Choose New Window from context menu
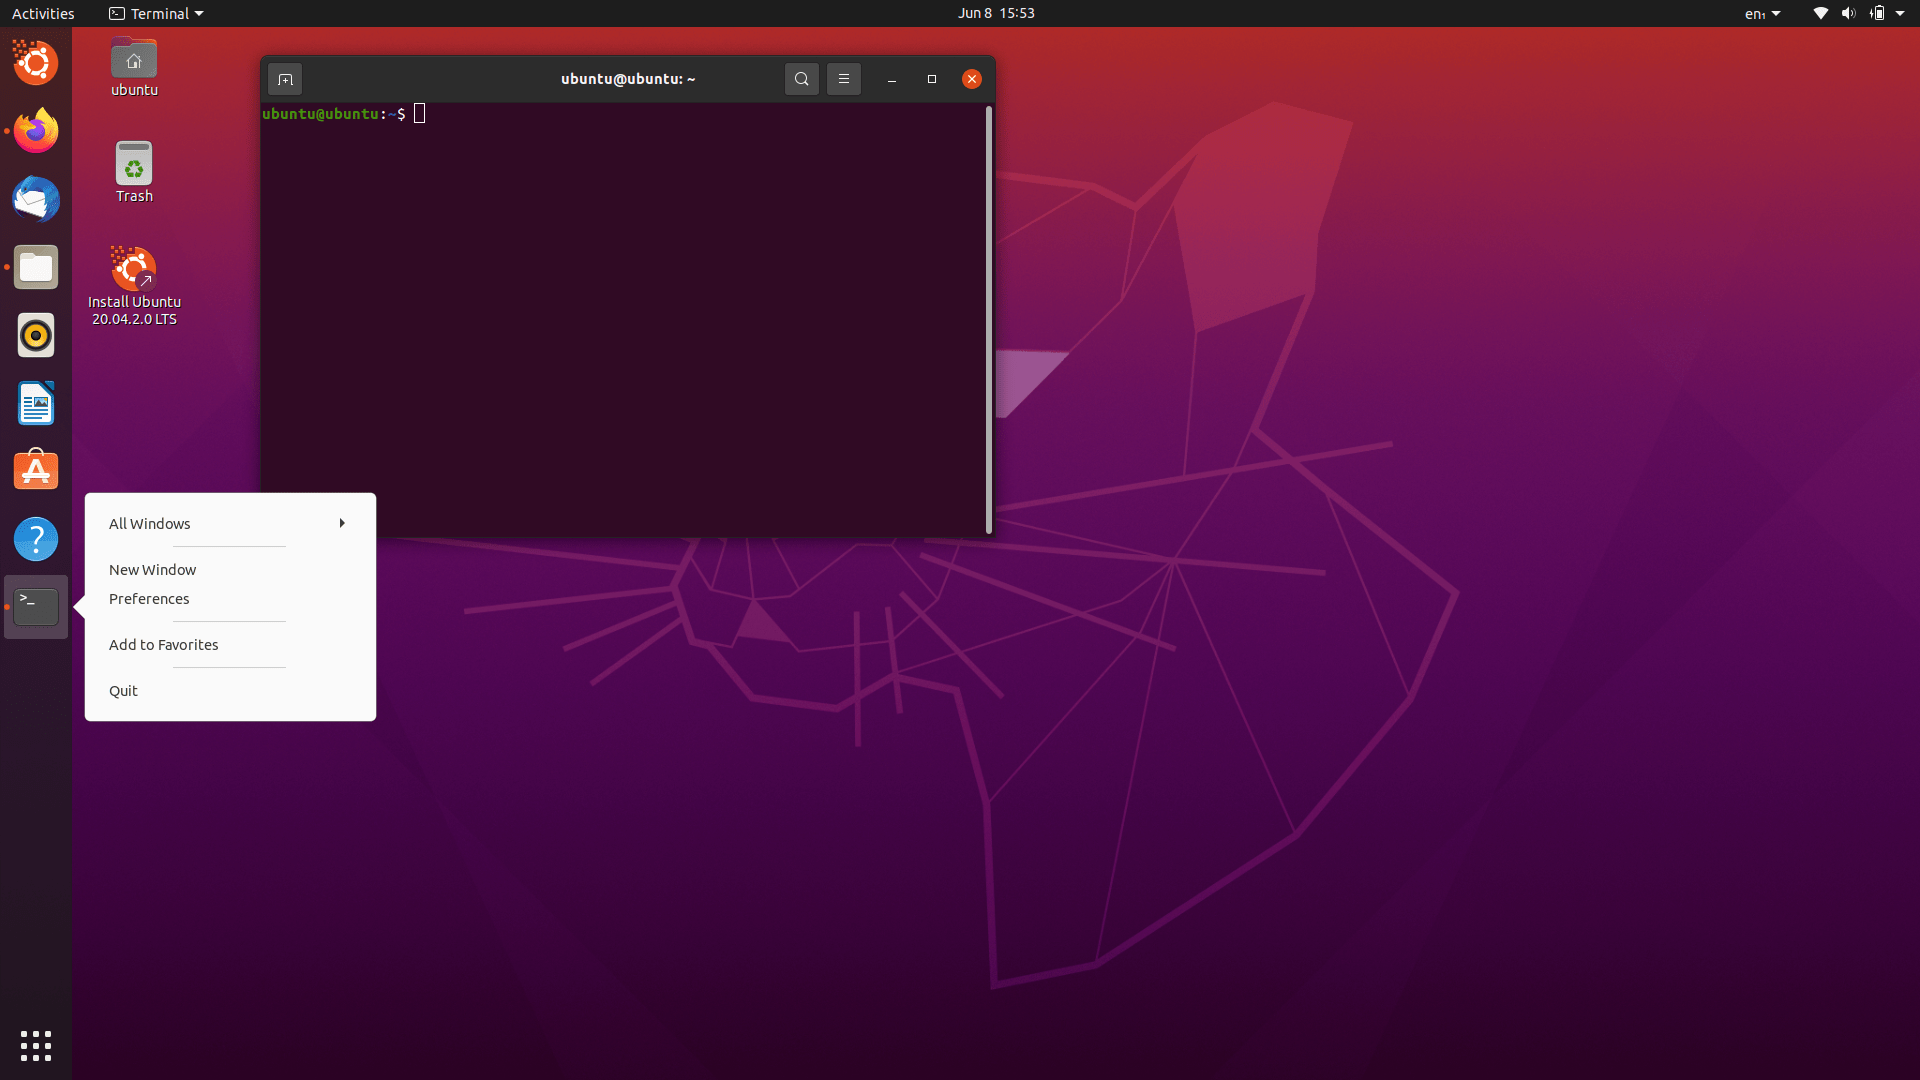Image resolution: width=1920 pixels, height=1080 pixels. click(x=230, y=570)
